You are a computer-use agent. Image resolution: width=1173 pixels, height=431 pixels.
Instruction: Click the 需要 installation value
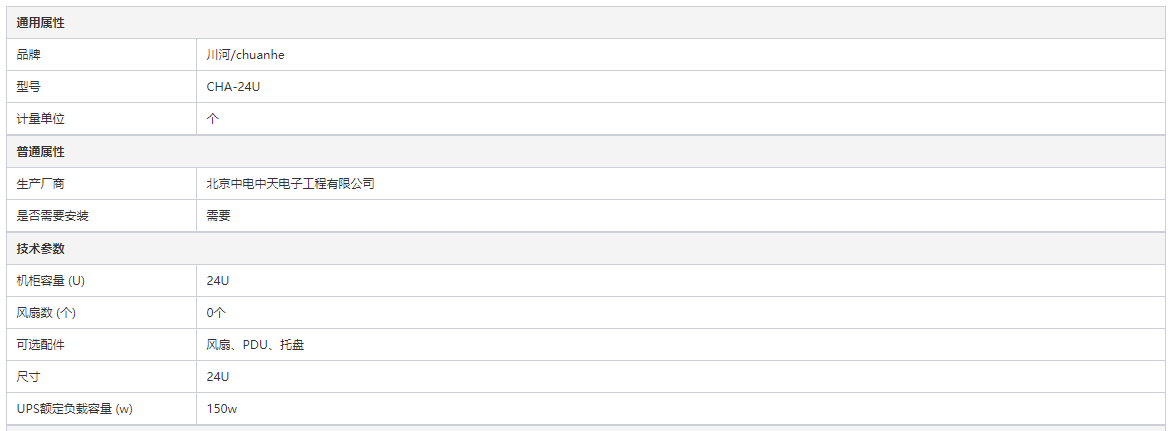[218, 216]
